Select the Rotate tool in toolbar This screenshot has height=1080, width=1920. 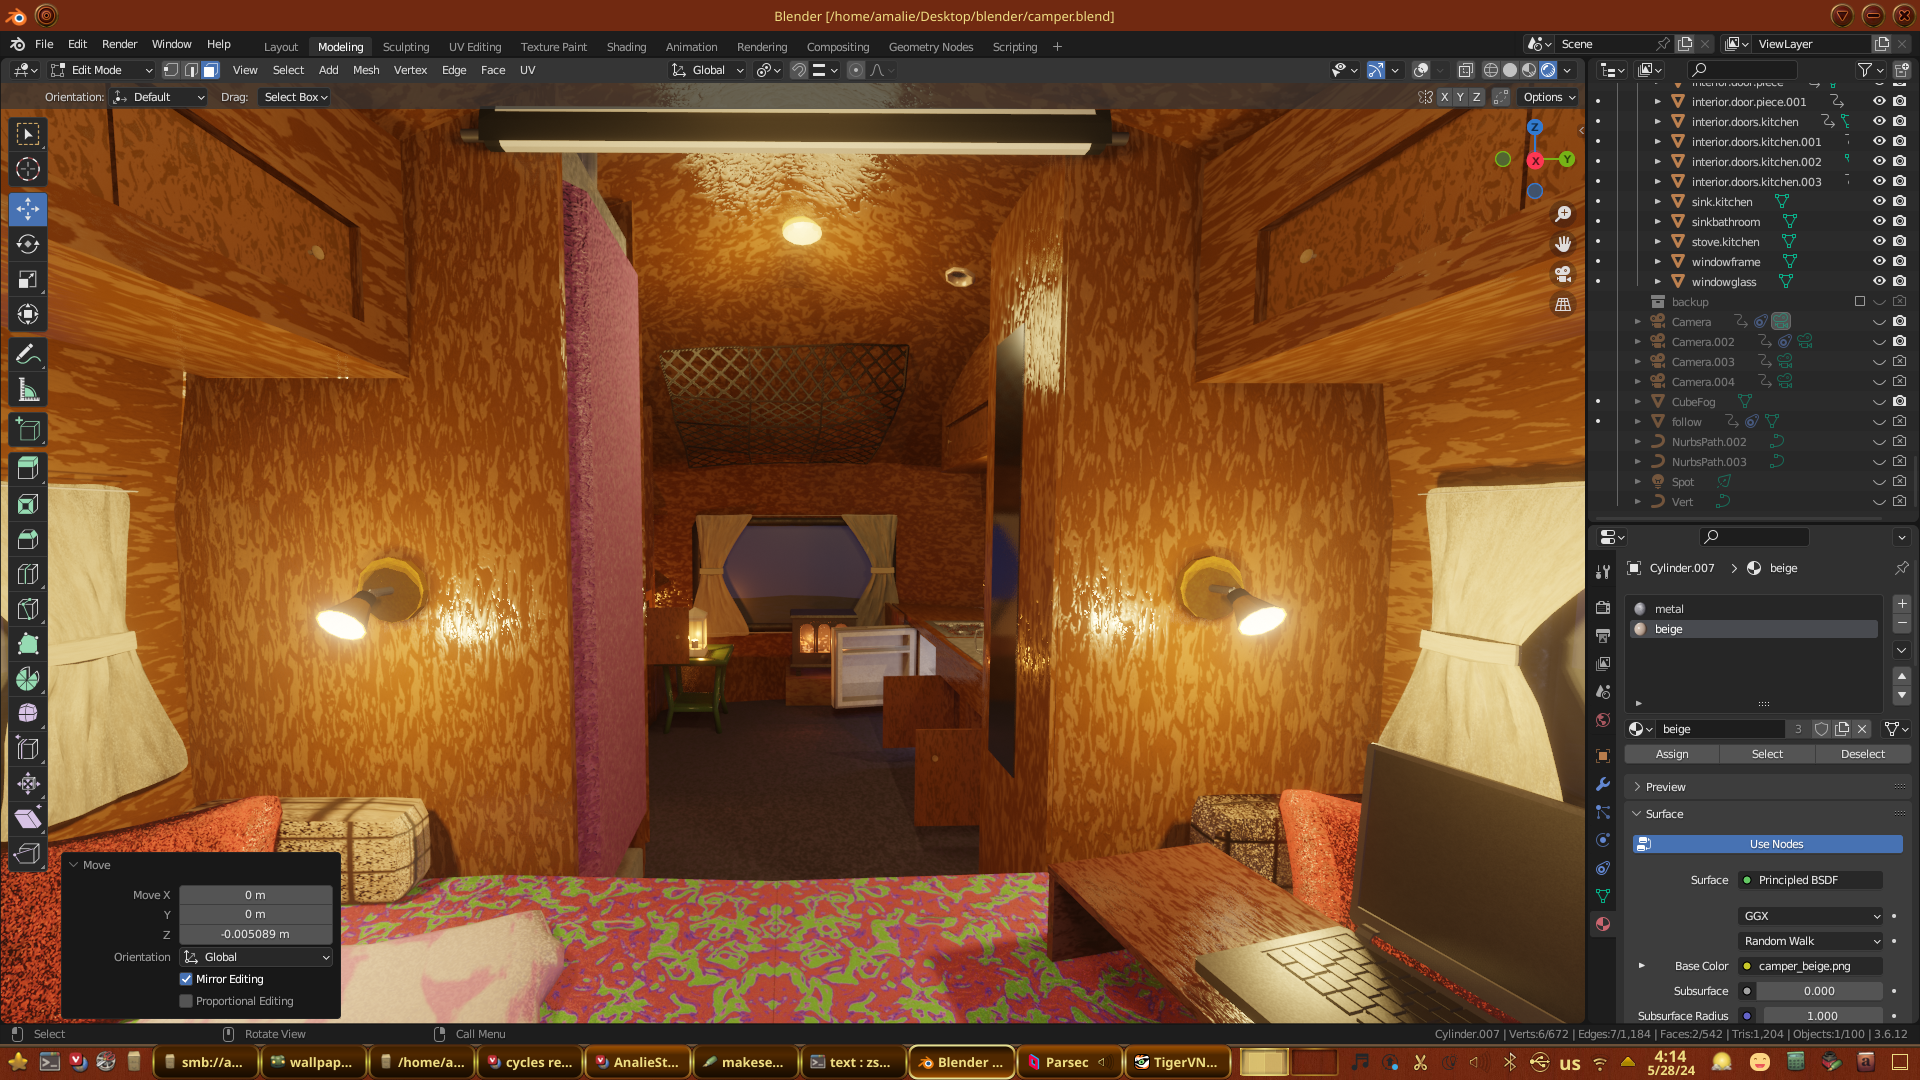point(28,244)
